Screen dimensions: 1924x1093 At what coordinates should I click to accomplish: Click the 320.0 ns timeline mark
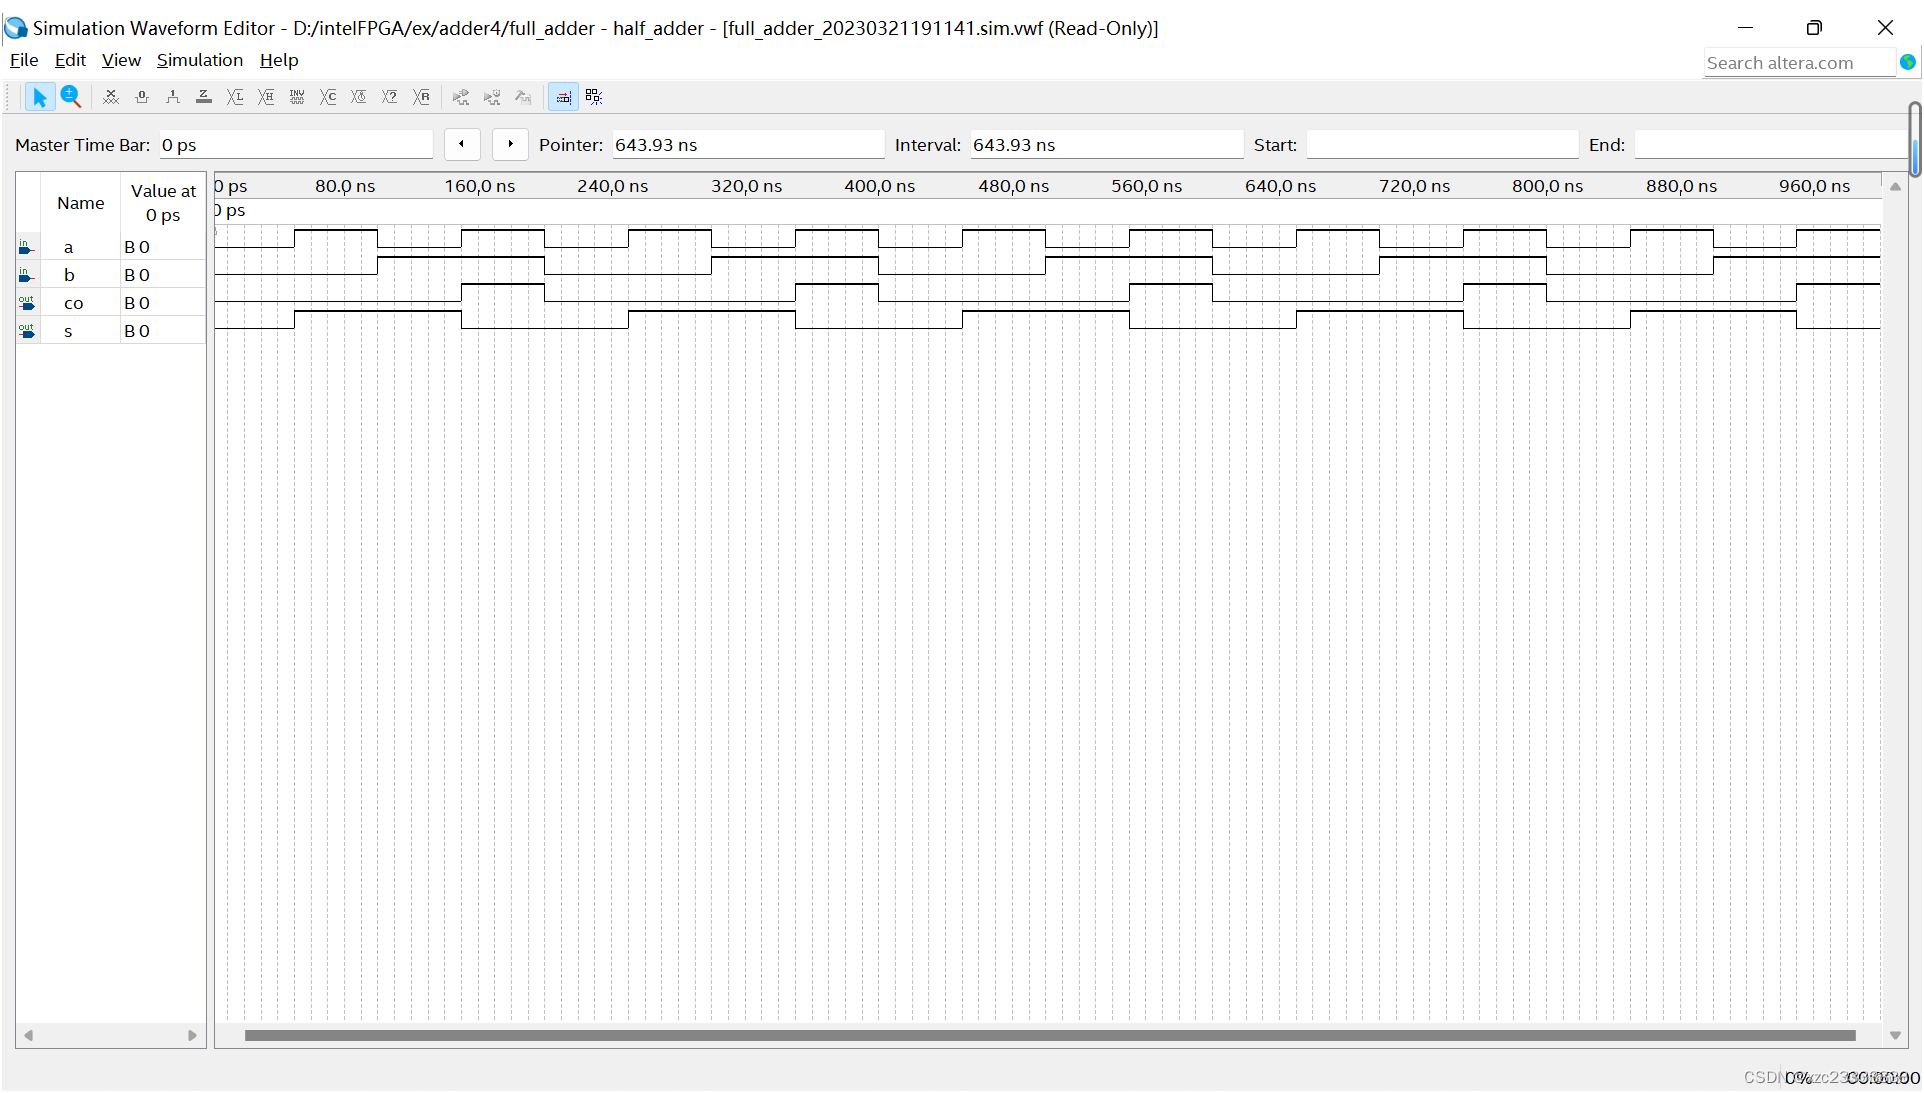click(x=746, y=186)
